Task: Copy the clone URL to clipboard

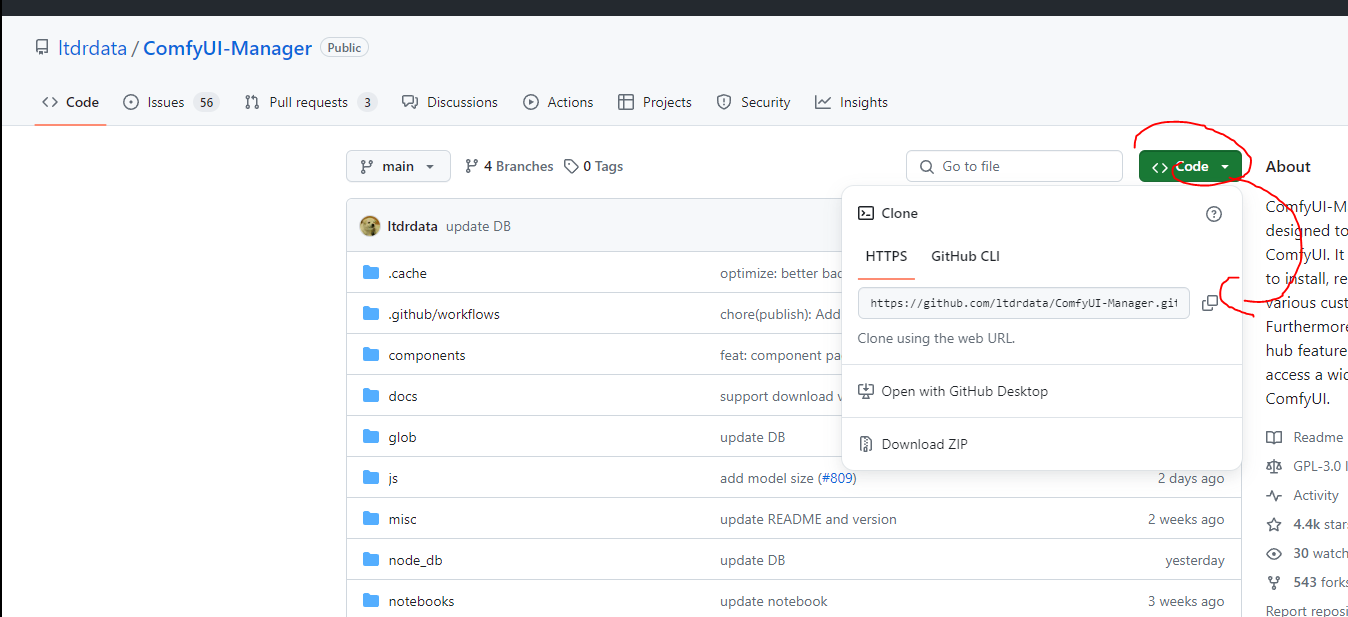Action: [1210, 303]
